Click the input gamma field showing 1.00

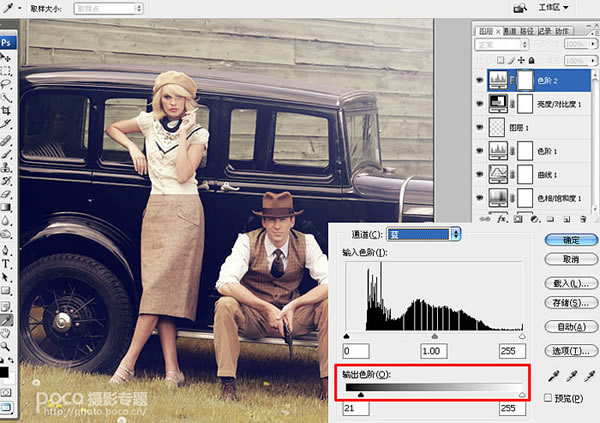[433, 351]
